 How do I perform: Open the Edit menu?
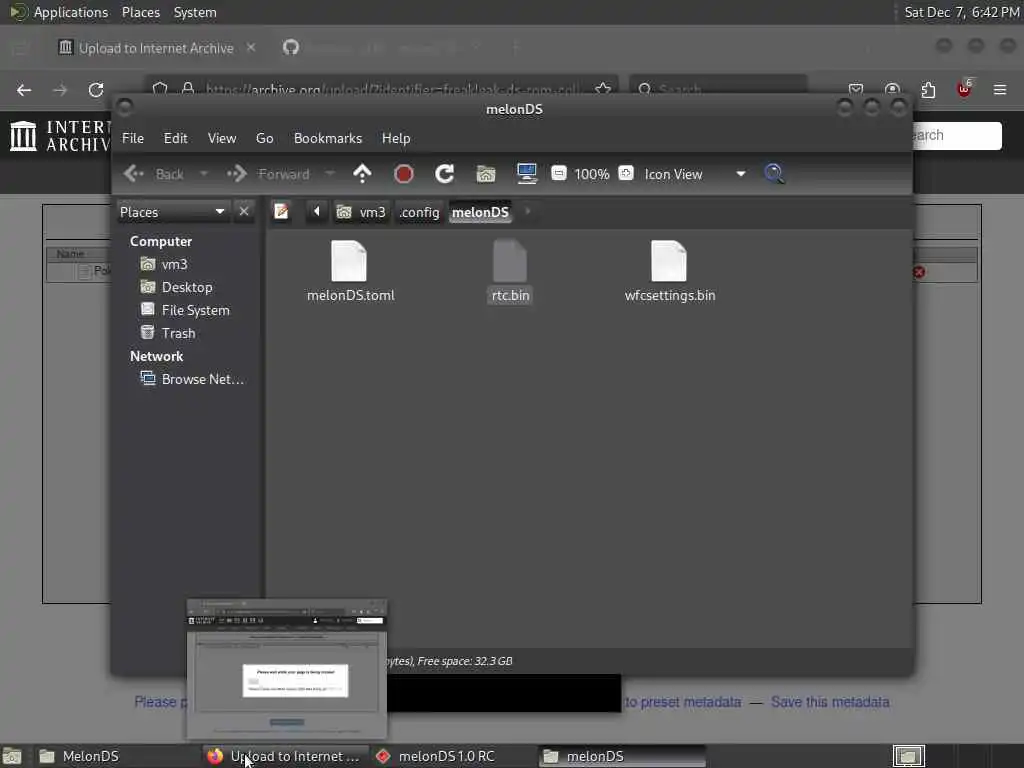coord(176,138)
